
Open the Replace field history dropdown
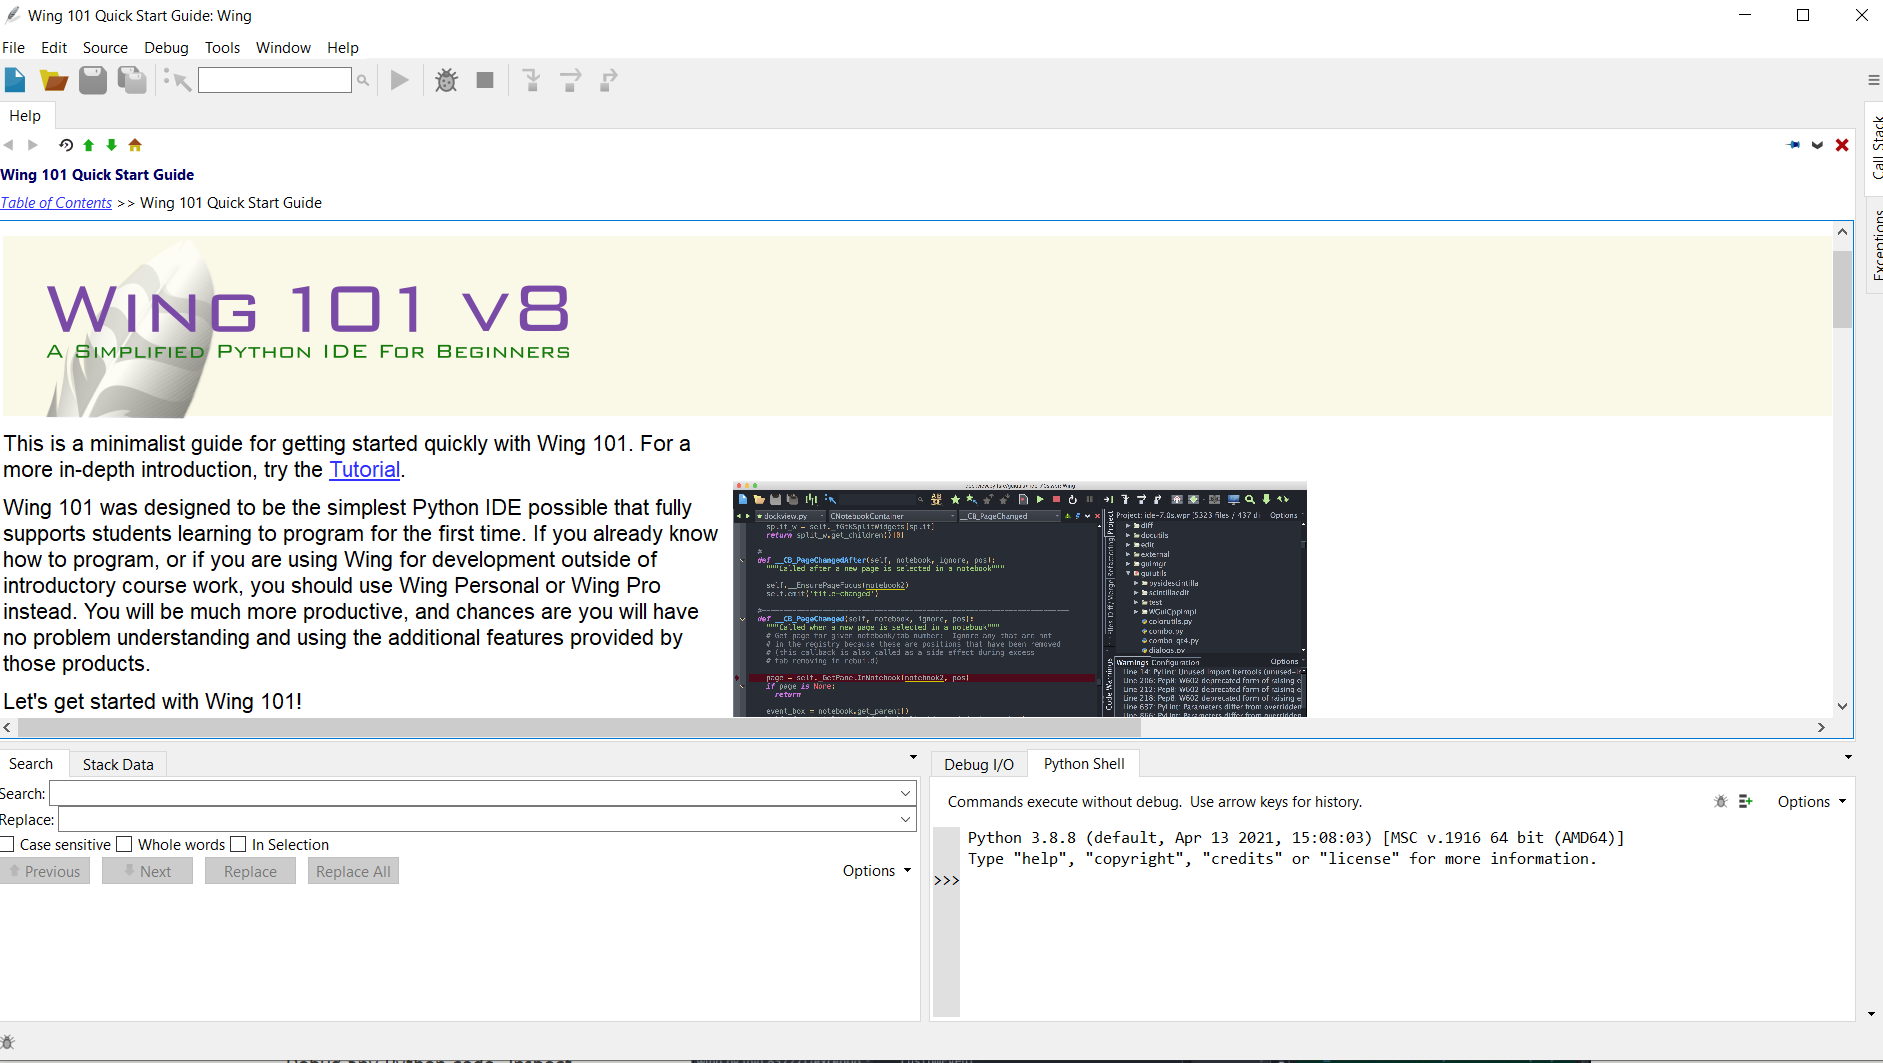(x=906, y=819)
